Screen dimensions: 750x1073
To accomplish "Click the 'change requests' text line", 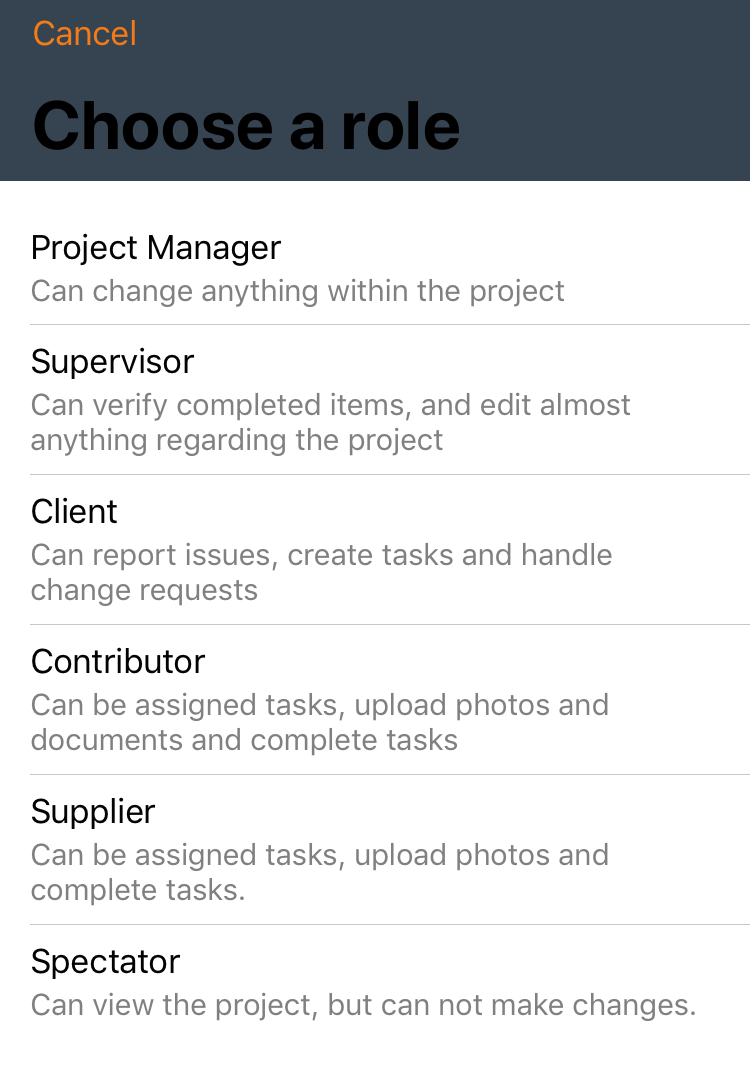I will coord(144,590).
